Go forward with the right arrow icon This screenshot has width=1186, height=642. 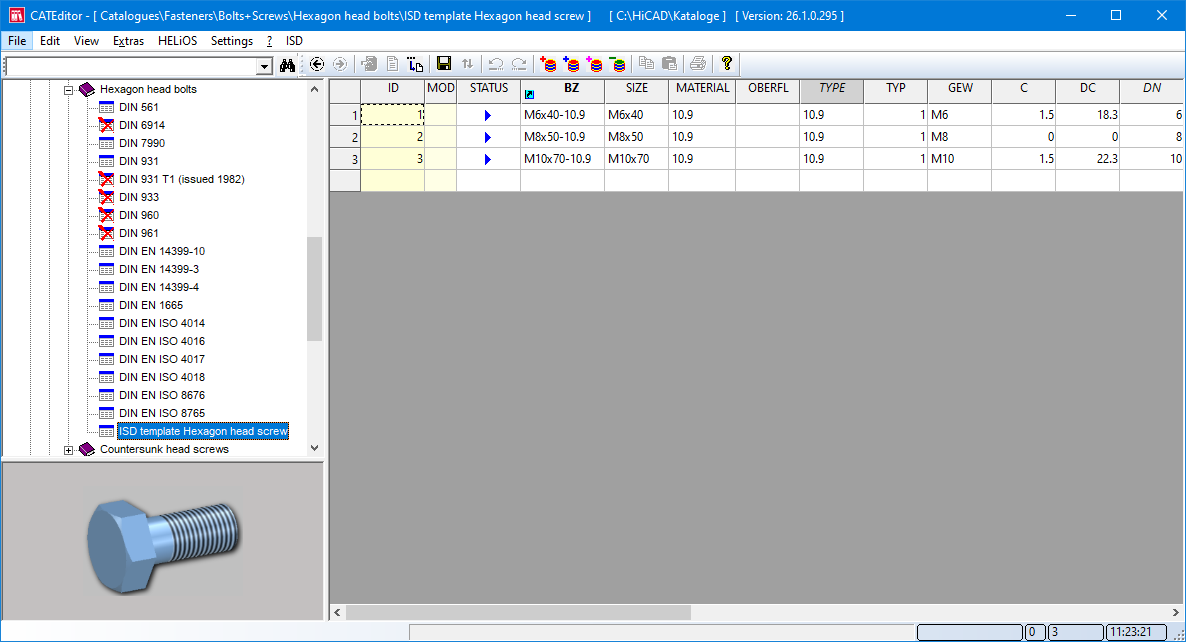pyautogui.click(x=340, y=64)
